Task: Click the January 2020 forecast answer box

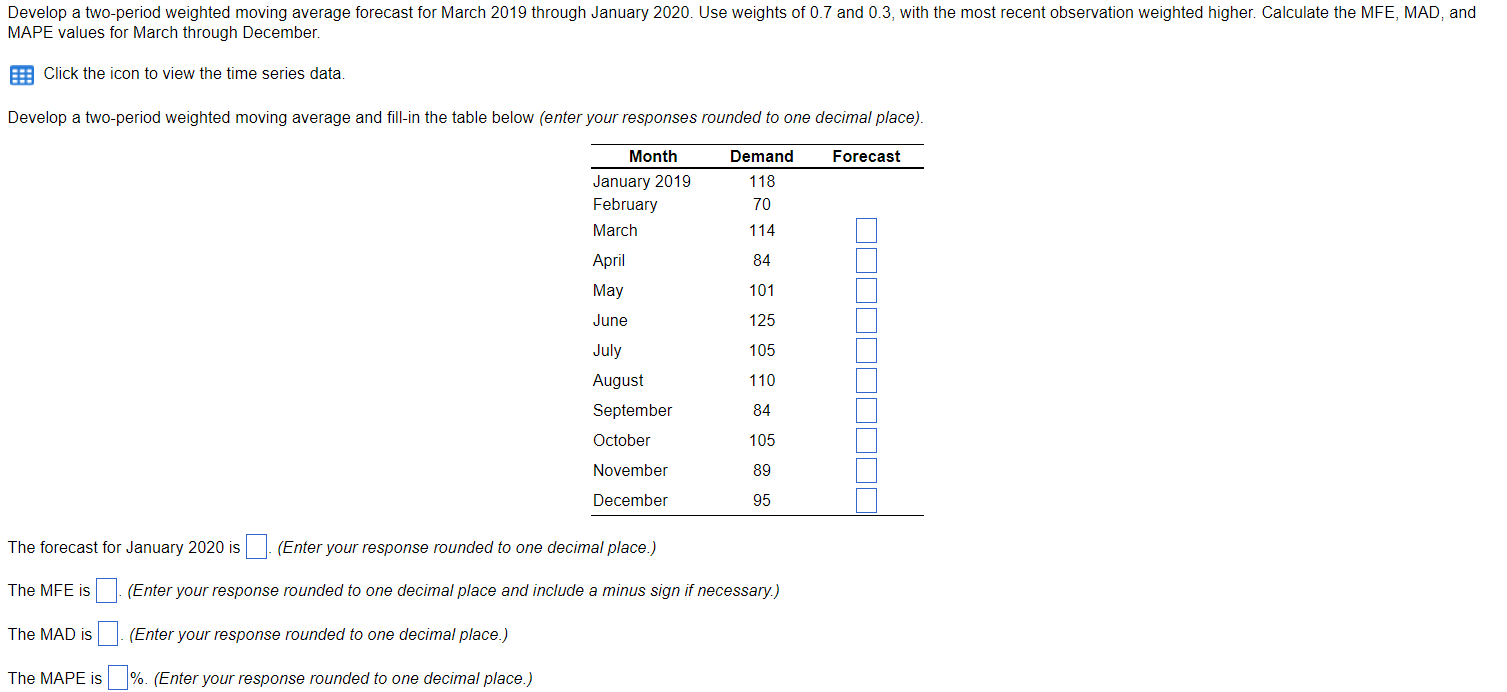Action: click(256, 546)
